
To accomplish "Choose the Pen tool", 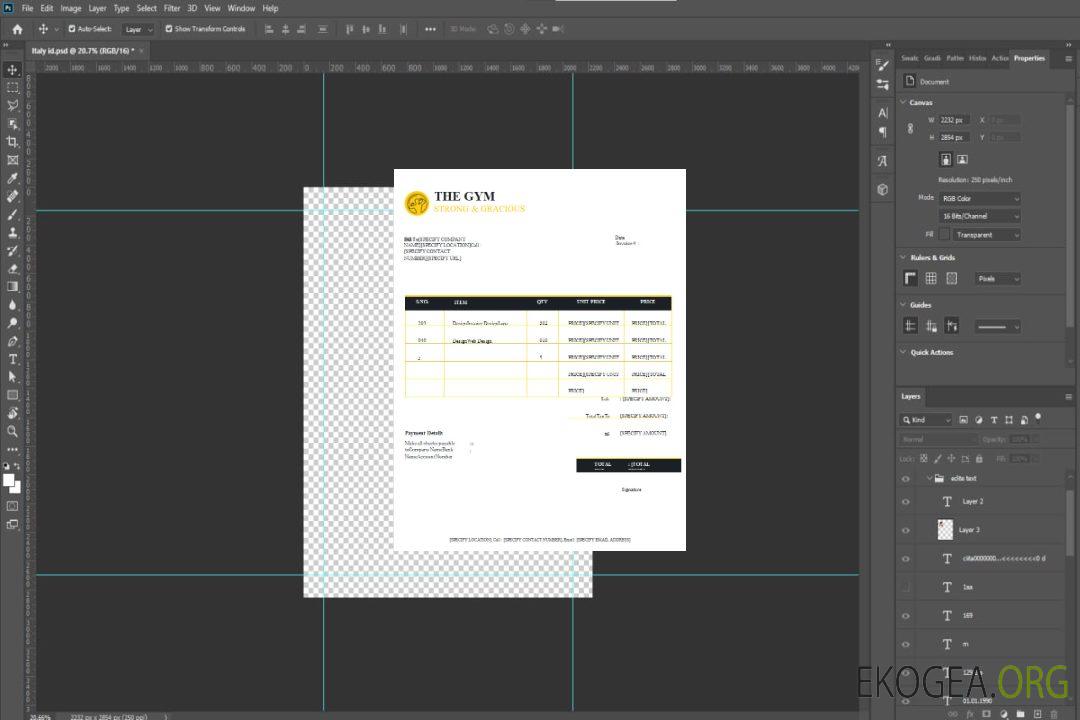I will pos(13,341).
